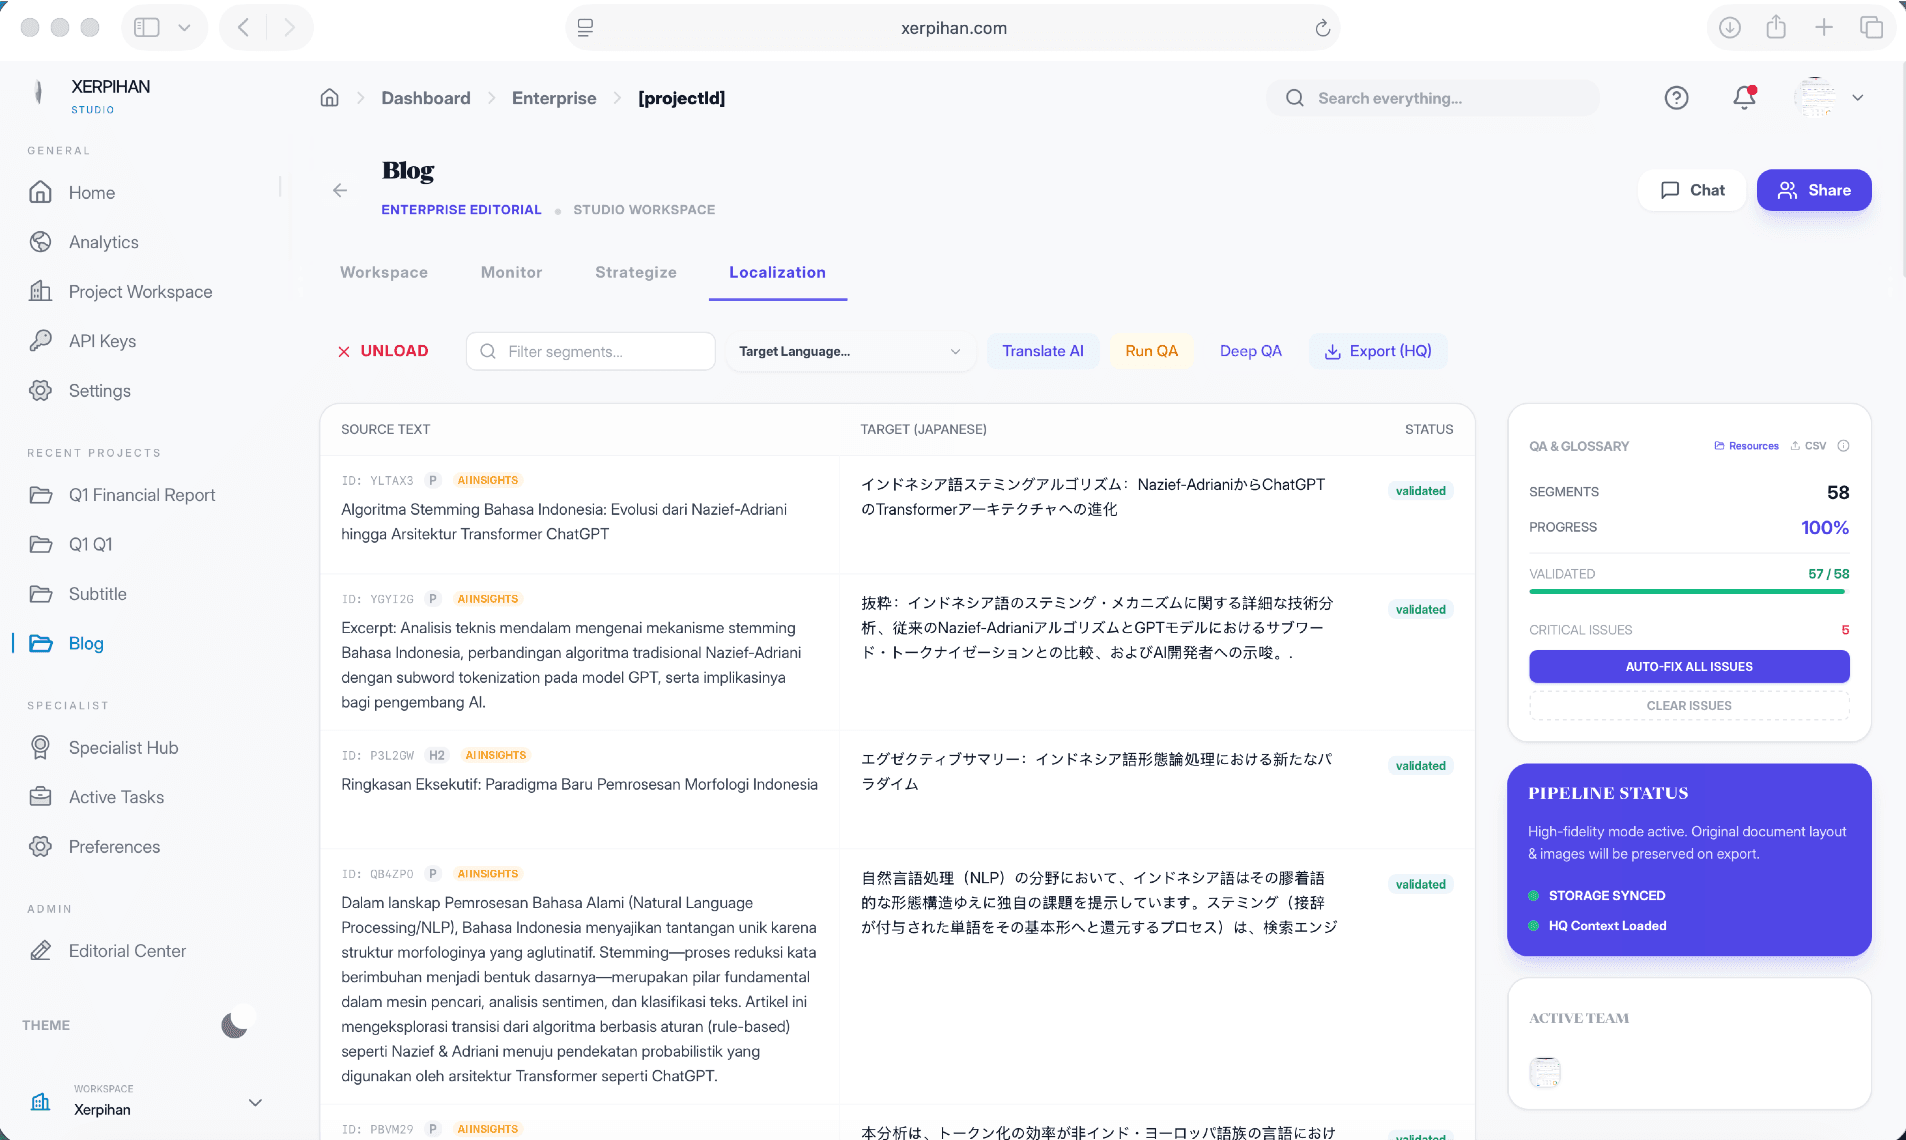
Task: Switch to the Monitor tab
Action: point(510,272)
